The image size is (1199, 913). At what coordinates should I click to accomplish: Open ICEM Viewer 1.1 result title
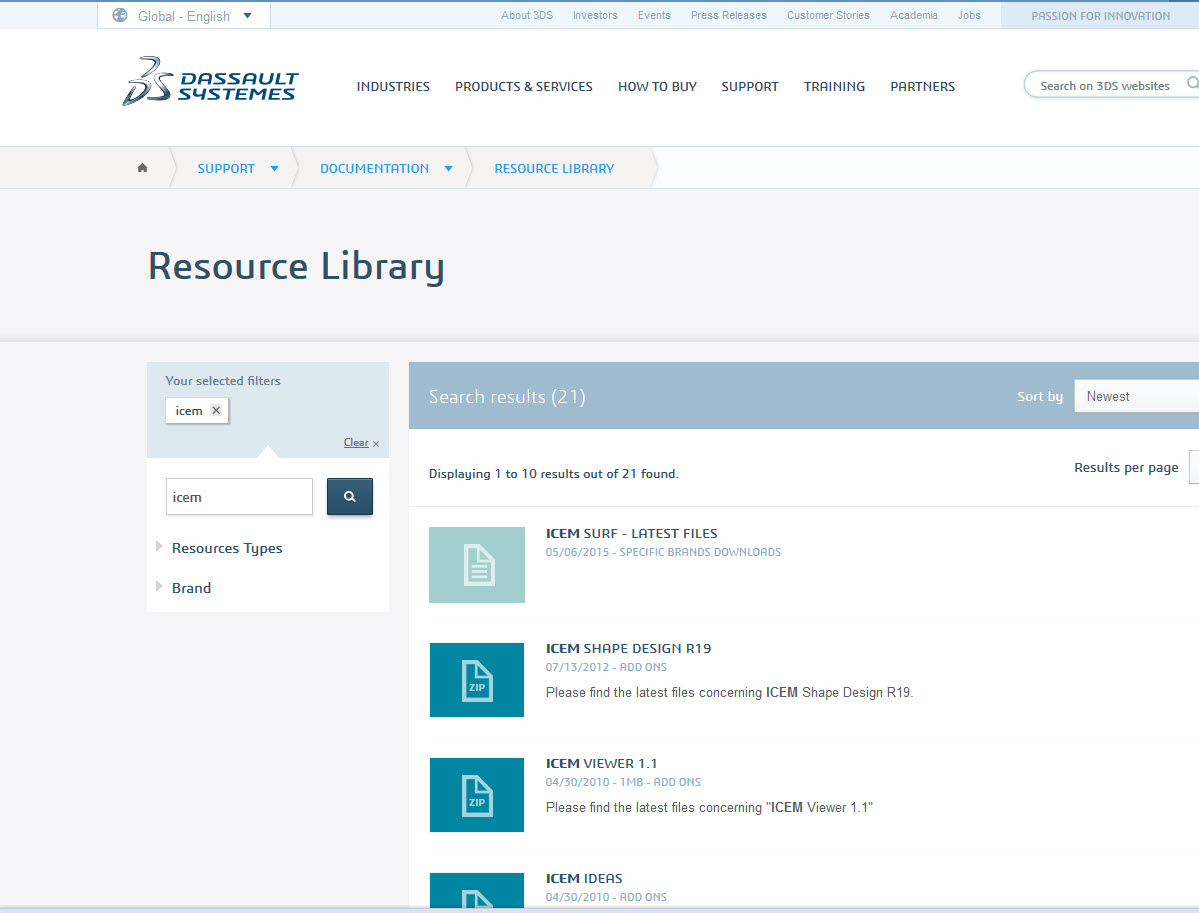[x=602, y=764]
